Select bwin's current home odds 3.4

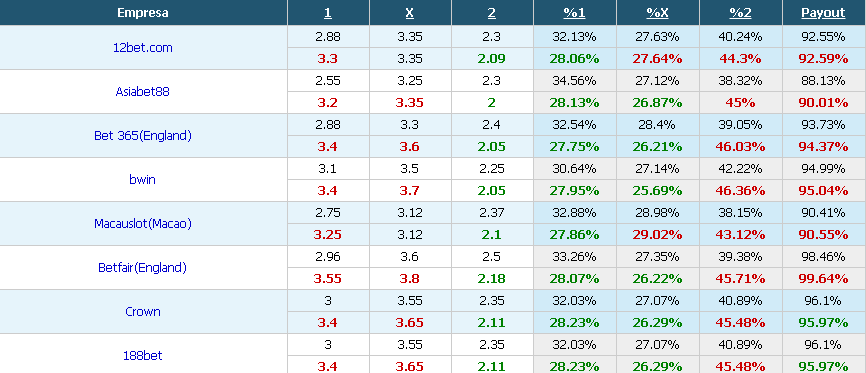pyautogui.click(x=328, y=191)
